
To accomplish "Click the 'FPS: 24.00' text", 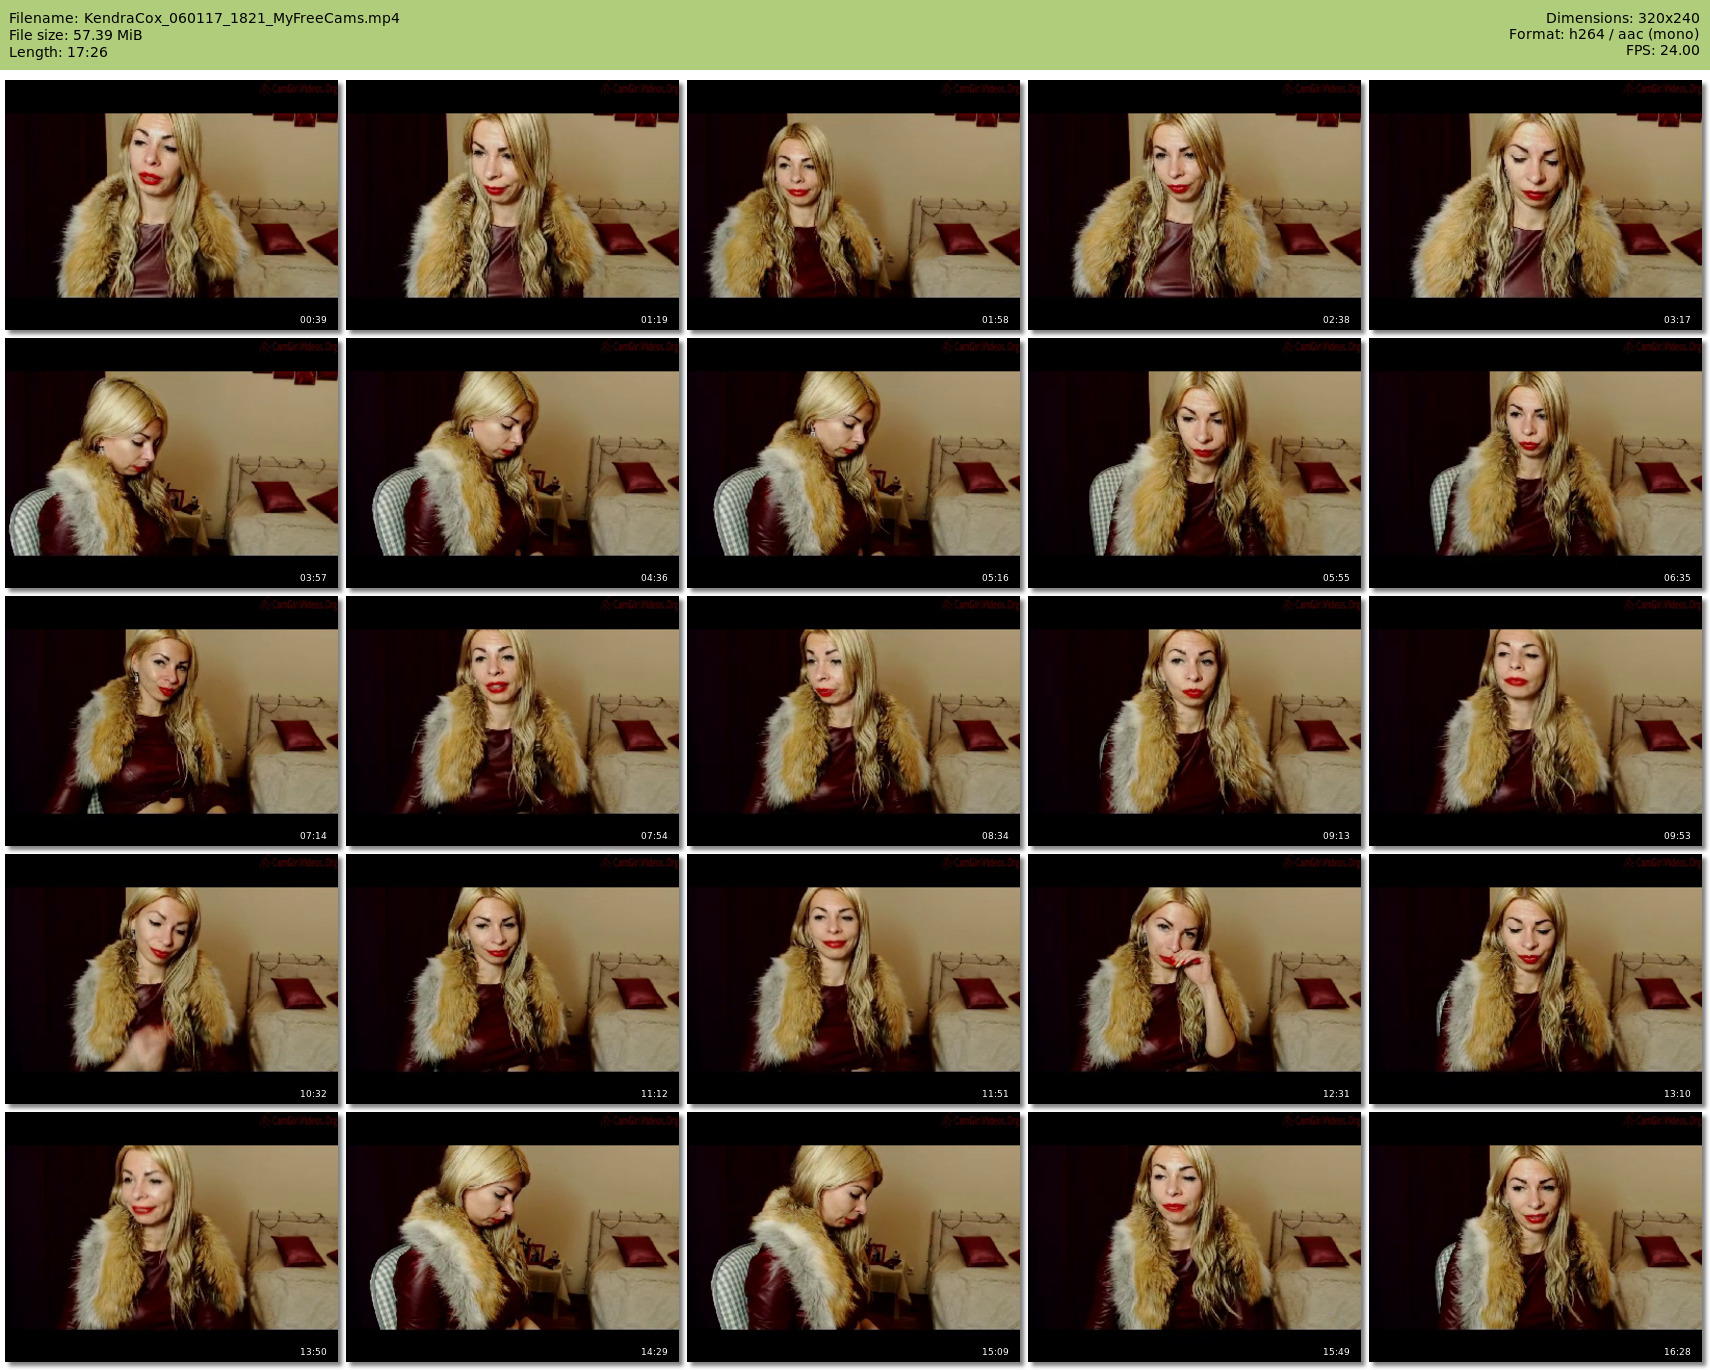I will point(1662,50).
